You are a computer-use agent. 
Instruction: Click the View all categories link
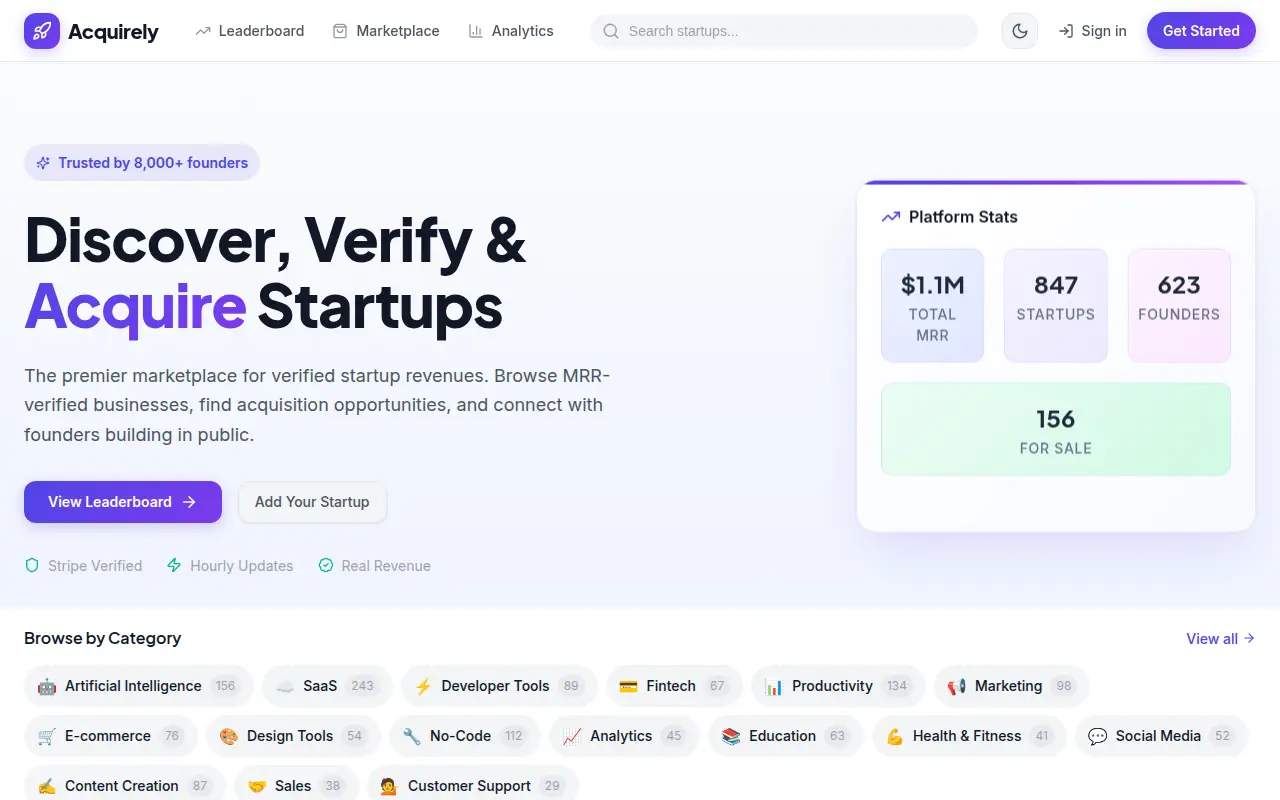tap(1220, 639)
